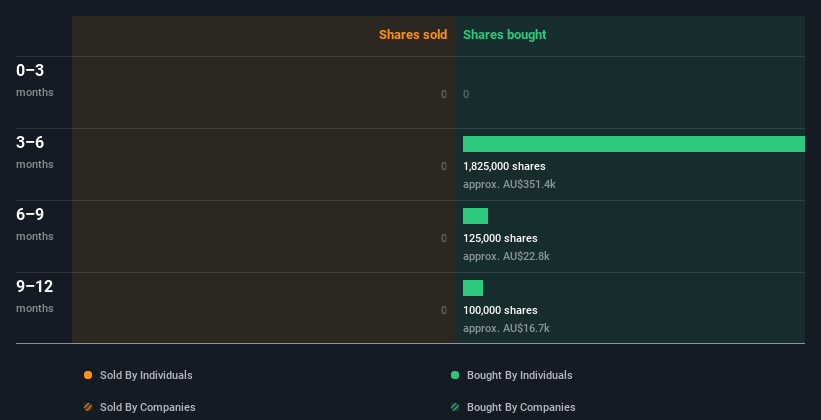
Task: Click the approx. AU$22.8k amount
Action: pos(506,257)
